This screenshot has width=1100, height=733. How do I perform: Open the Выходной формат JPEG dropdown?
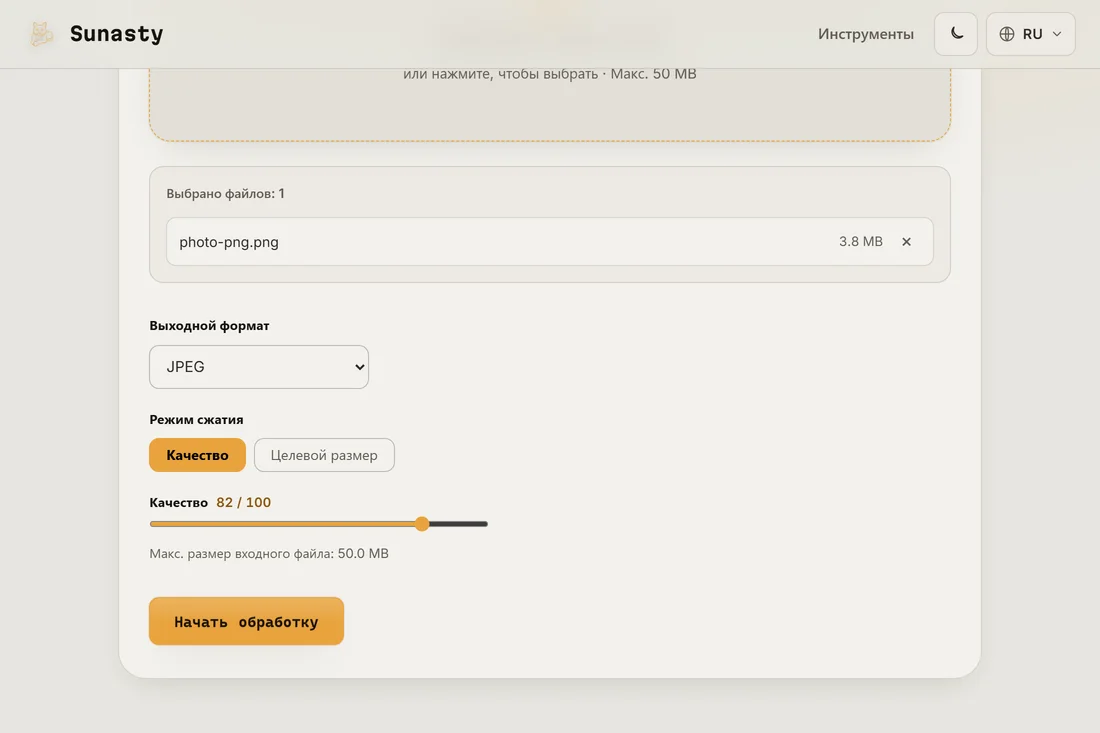(x=259, y=367)
